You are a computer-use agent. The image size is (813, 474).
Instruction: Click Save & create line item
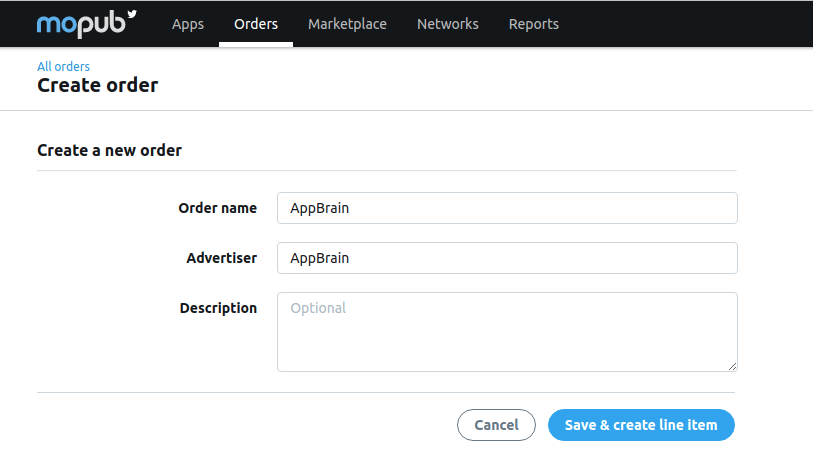pyautogui.click(x=641, y=425)
